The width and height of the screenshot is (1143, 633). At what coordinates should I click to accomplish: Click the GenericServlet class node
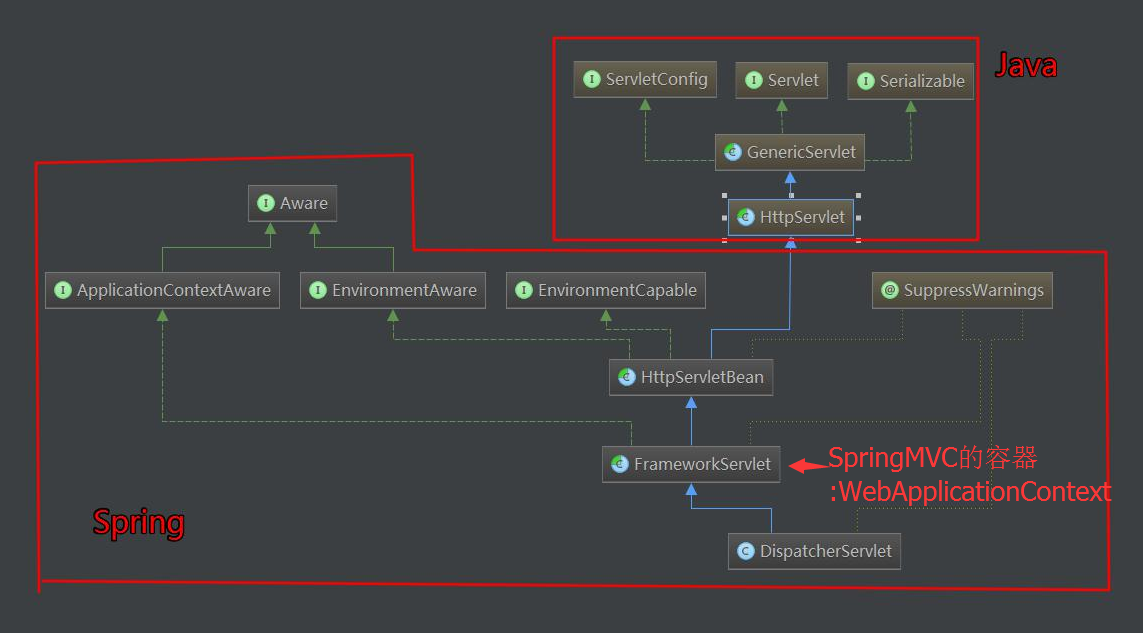coord(790,152)
